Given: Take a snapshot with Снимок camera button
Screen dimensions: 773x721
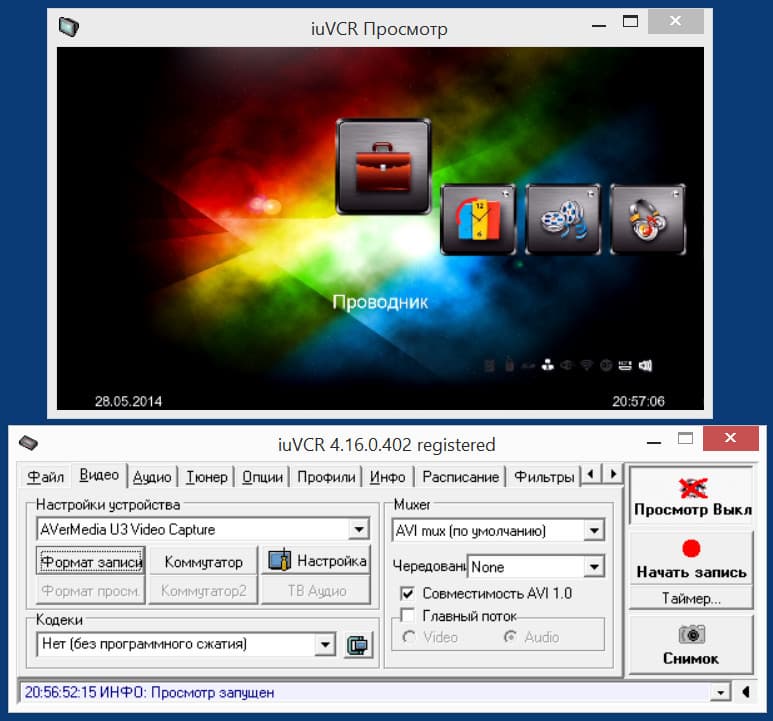Looking at the screenshot, I should 692,644.
